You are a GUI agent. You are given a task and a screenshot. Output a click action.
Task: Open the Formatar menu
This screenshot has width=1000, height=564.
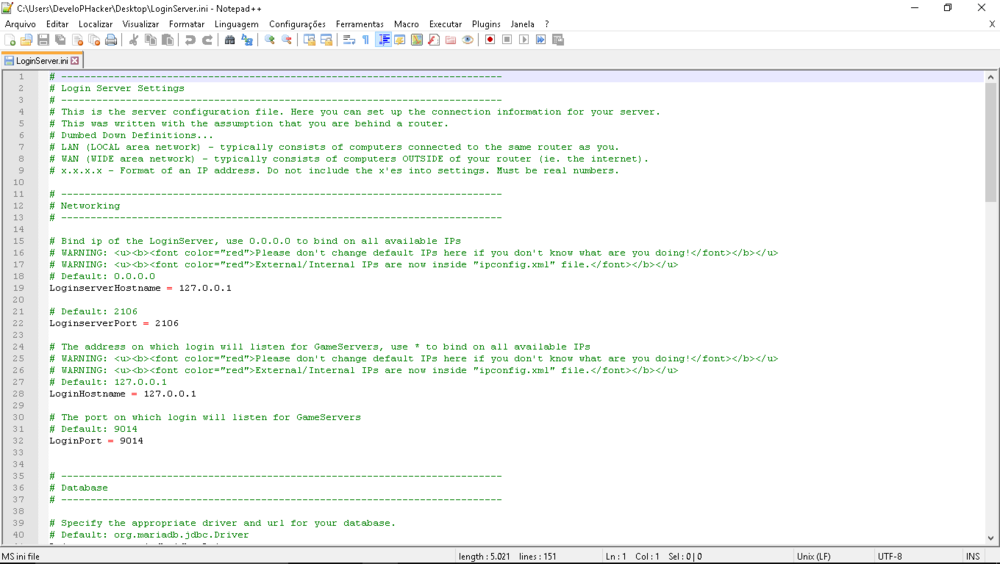187,24
